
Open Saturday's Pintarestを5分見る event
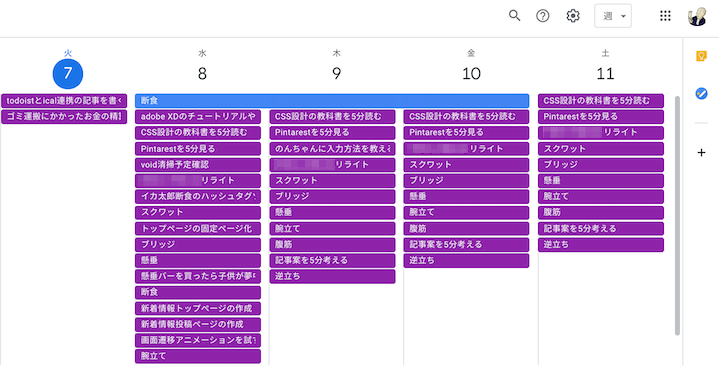pos(601,116)
